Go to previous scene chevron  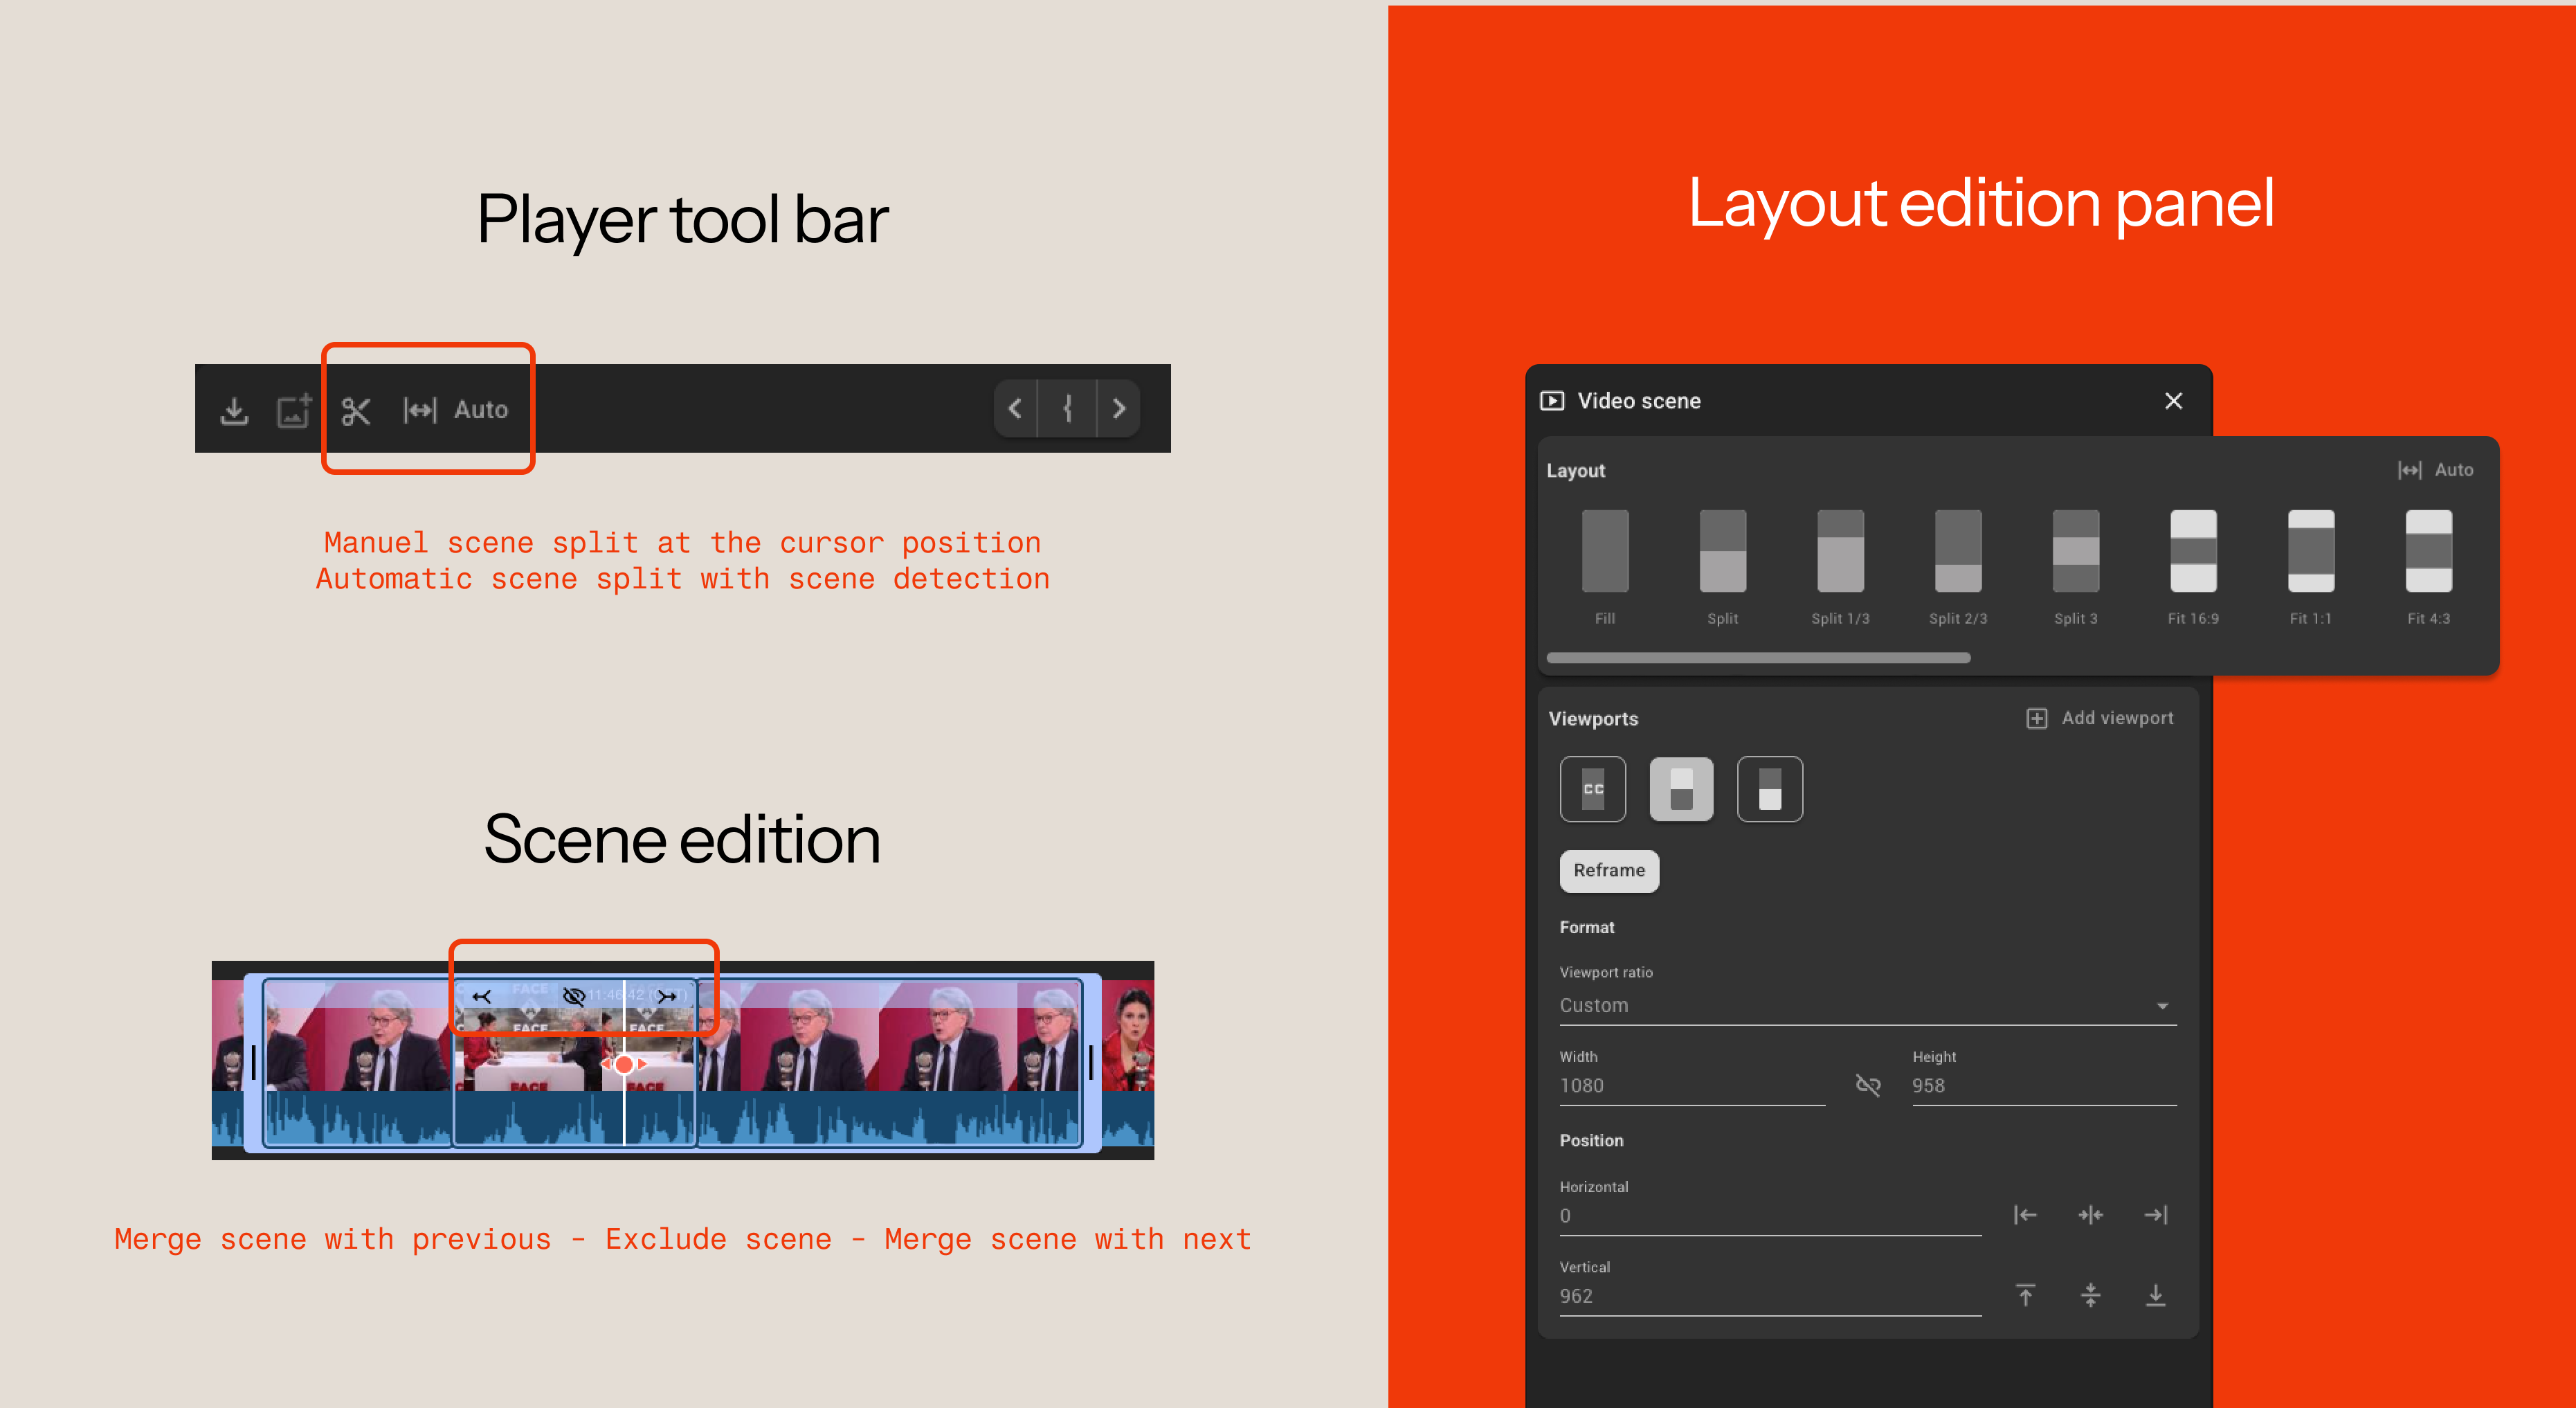point(1015,409)
